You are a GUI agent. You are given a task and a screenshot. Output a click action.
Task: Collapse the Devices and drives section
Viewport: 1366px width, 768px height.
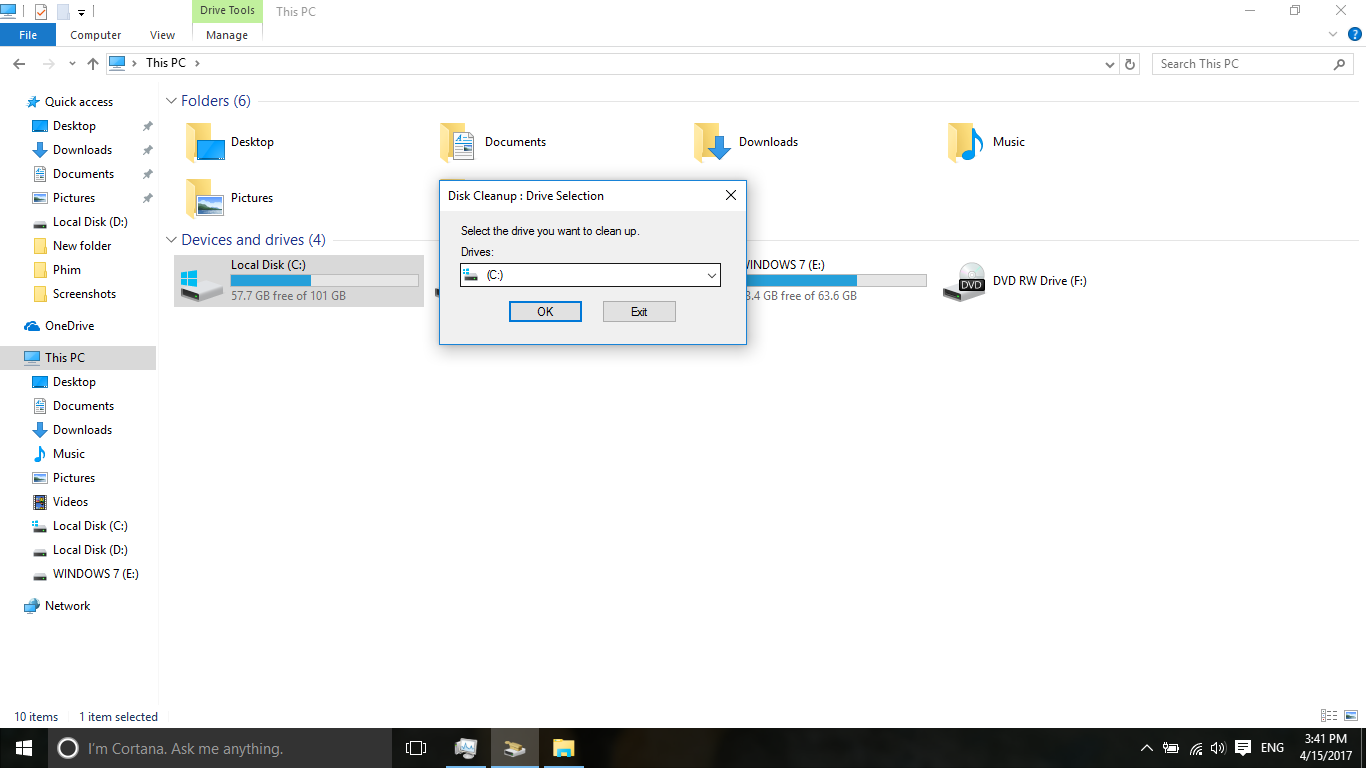171,240
